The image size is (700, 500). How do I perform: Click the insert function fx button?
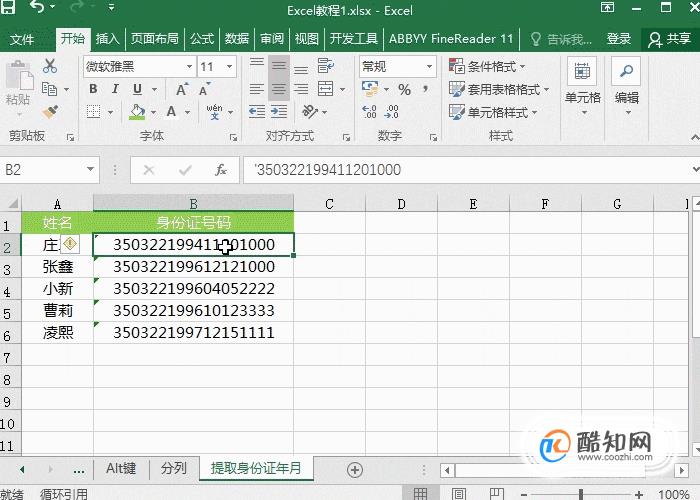point(221,170)
